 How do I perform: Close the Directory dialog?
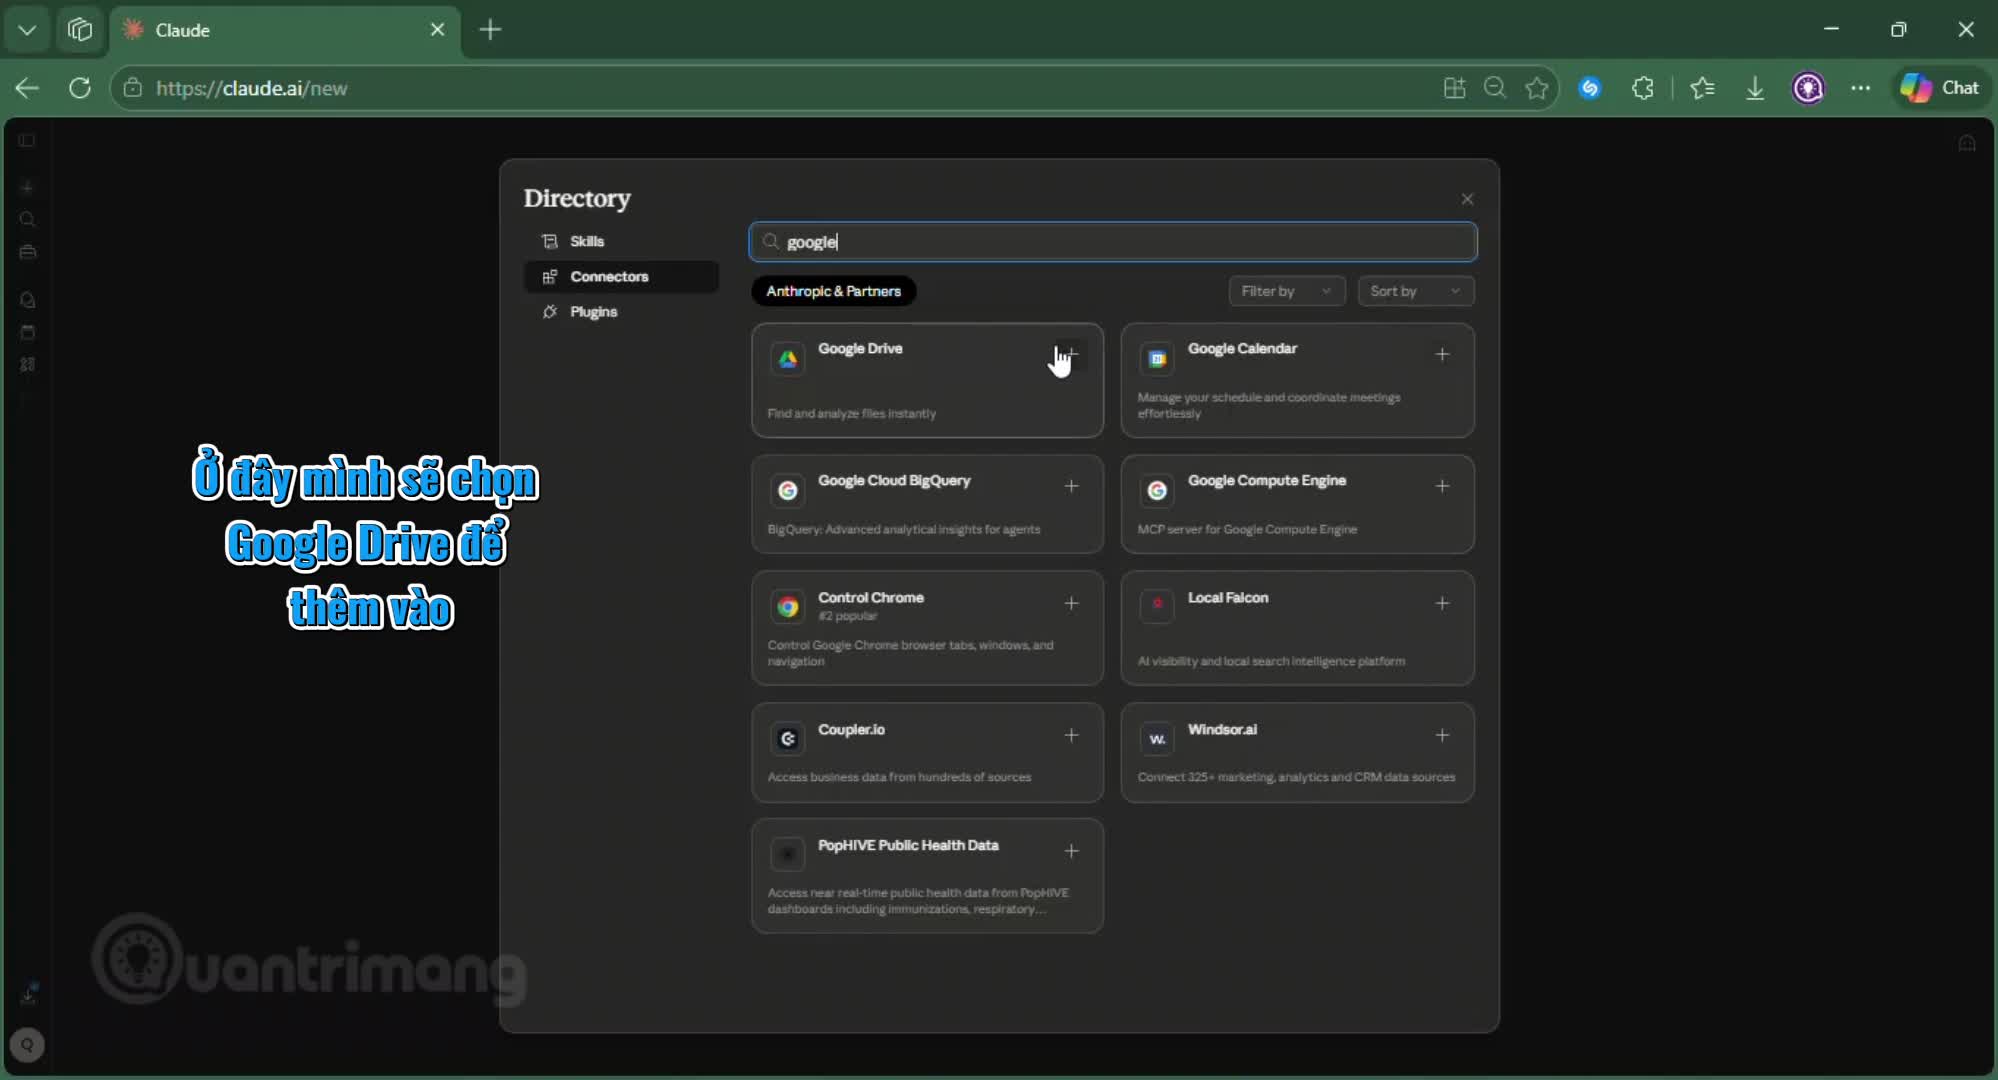(1467, 199)
